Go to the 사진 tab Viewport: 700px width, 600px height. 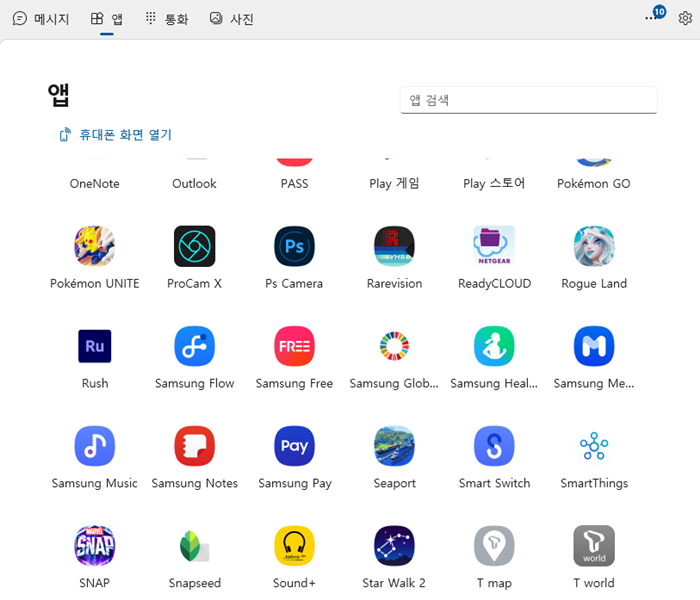pyautogui.click(x=232, y=19)
